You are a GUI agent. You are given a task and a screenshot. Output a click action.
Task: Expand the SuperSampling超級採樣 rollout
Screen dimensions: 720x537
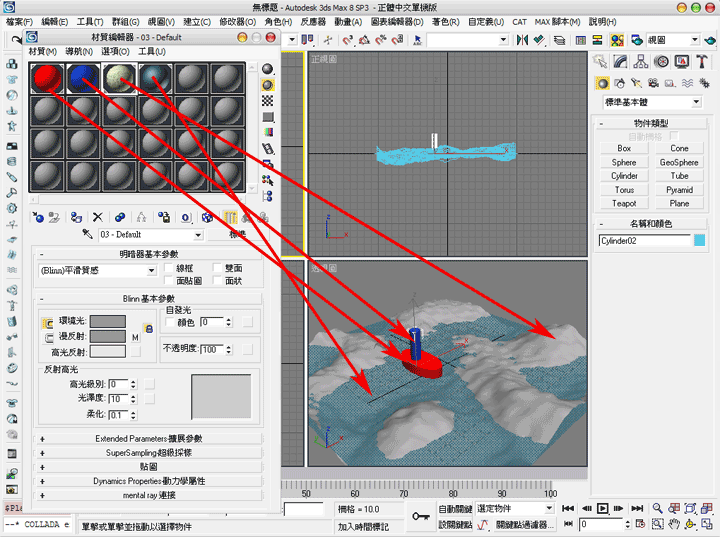coord(149,453)
